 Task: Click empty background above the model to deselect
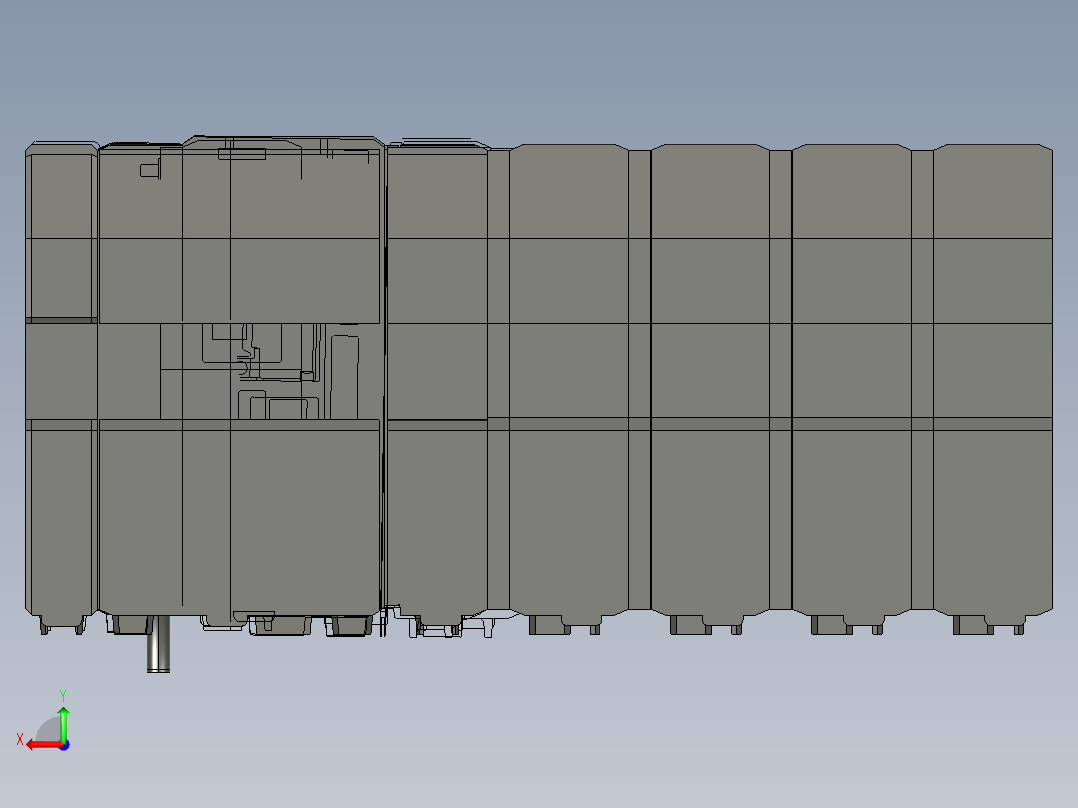point(540,70)
